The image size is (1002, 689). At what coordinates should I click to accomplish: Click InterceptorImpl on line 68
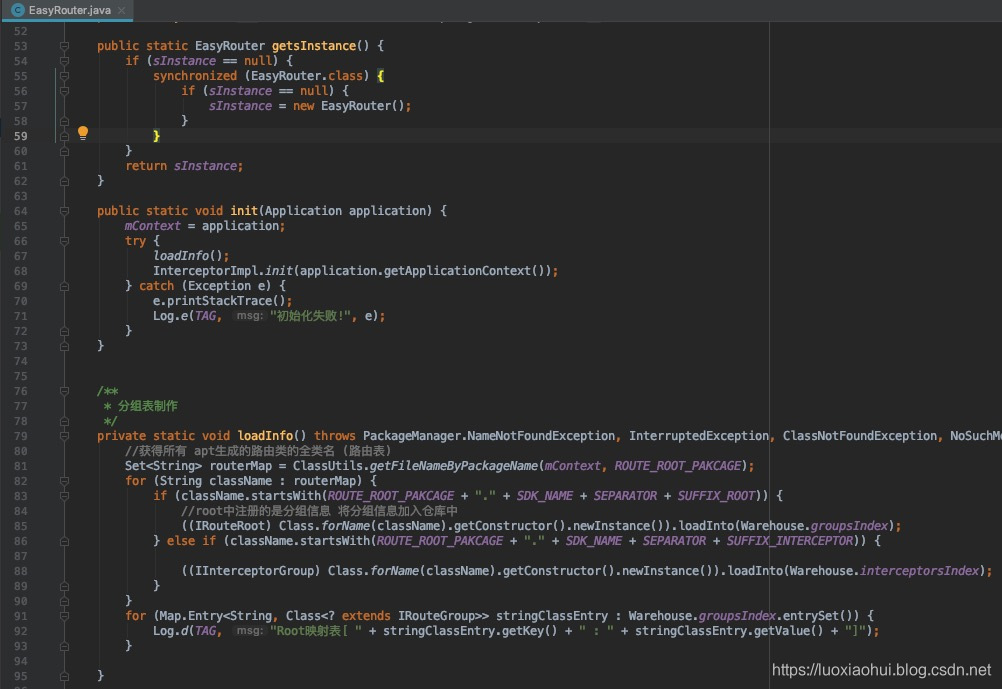click(205, 271)
